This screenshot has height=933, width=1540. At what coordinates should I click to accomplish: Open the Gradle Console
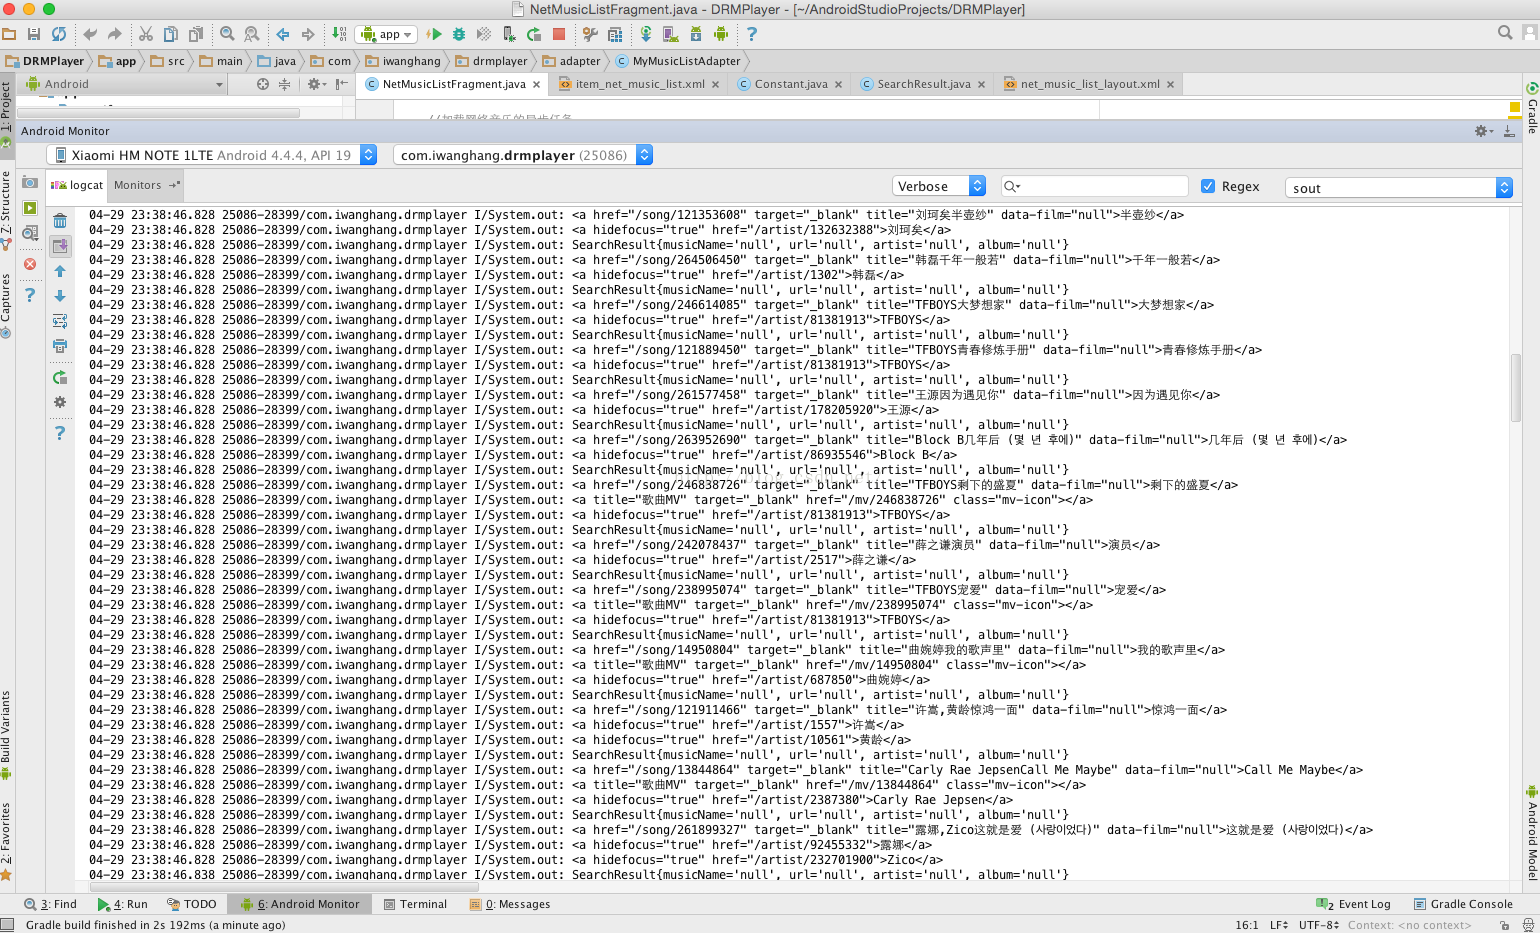(1462, 904)
